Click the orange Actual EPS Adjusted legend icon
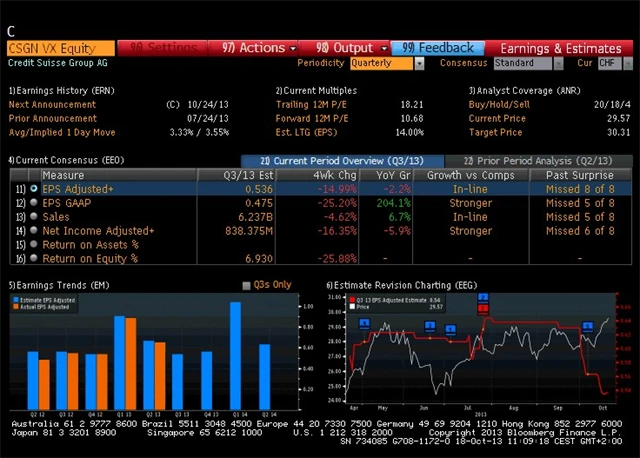Viewport: 640px width, 458px height. click(x=17, y=307)
